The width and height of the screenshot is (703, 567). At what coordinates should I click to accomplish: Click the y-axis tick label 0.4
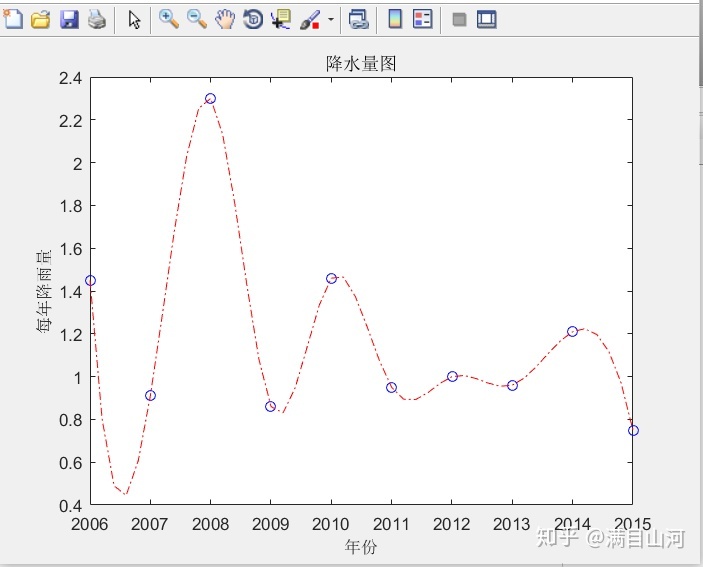(71, 506)
